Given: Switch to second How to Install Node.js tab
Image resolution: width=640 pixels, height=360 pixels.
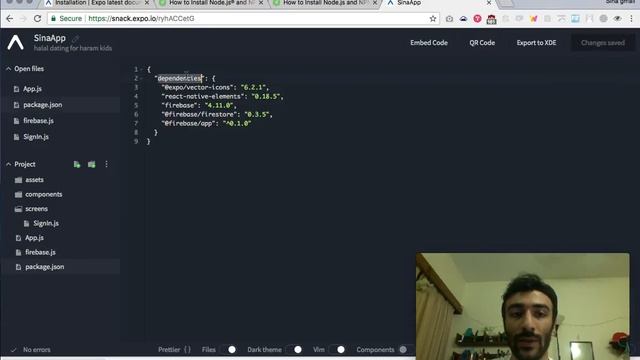Looking at the screenshot, I should (x=325, y=3).
